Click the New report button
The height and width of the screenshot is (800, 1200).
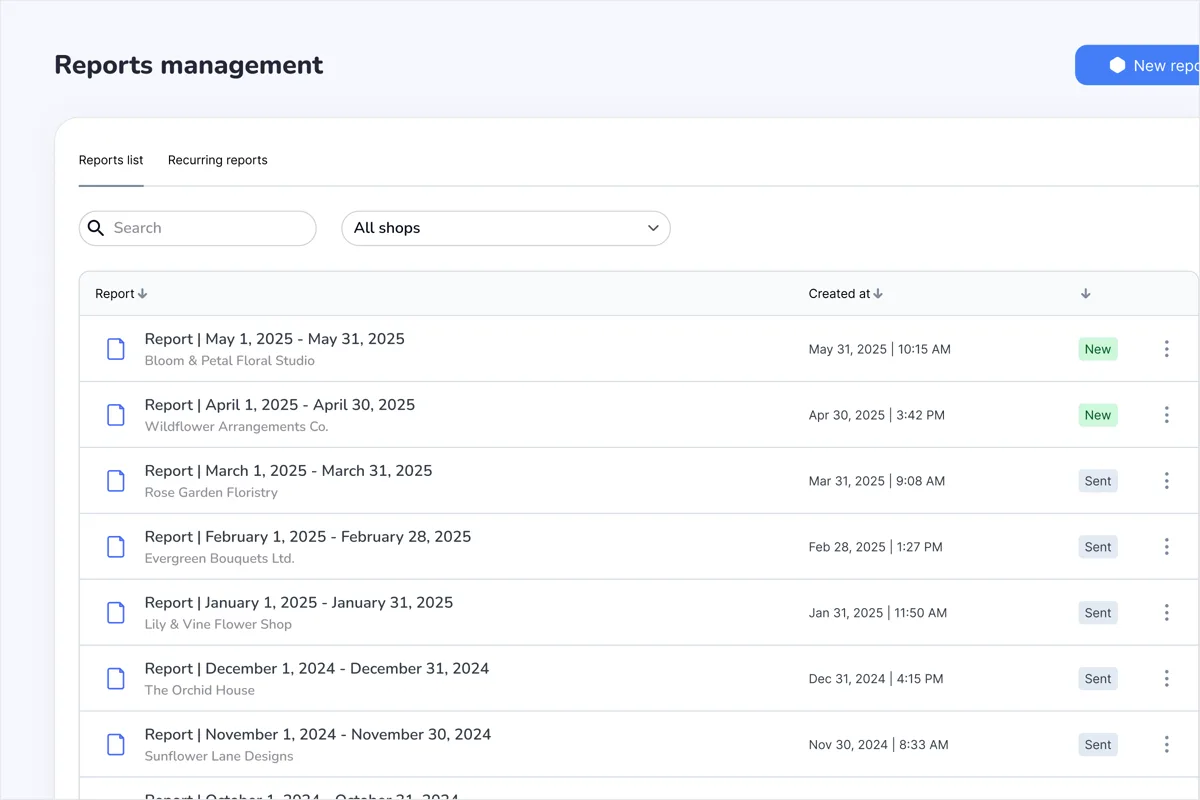click(x=1138, y=65)
